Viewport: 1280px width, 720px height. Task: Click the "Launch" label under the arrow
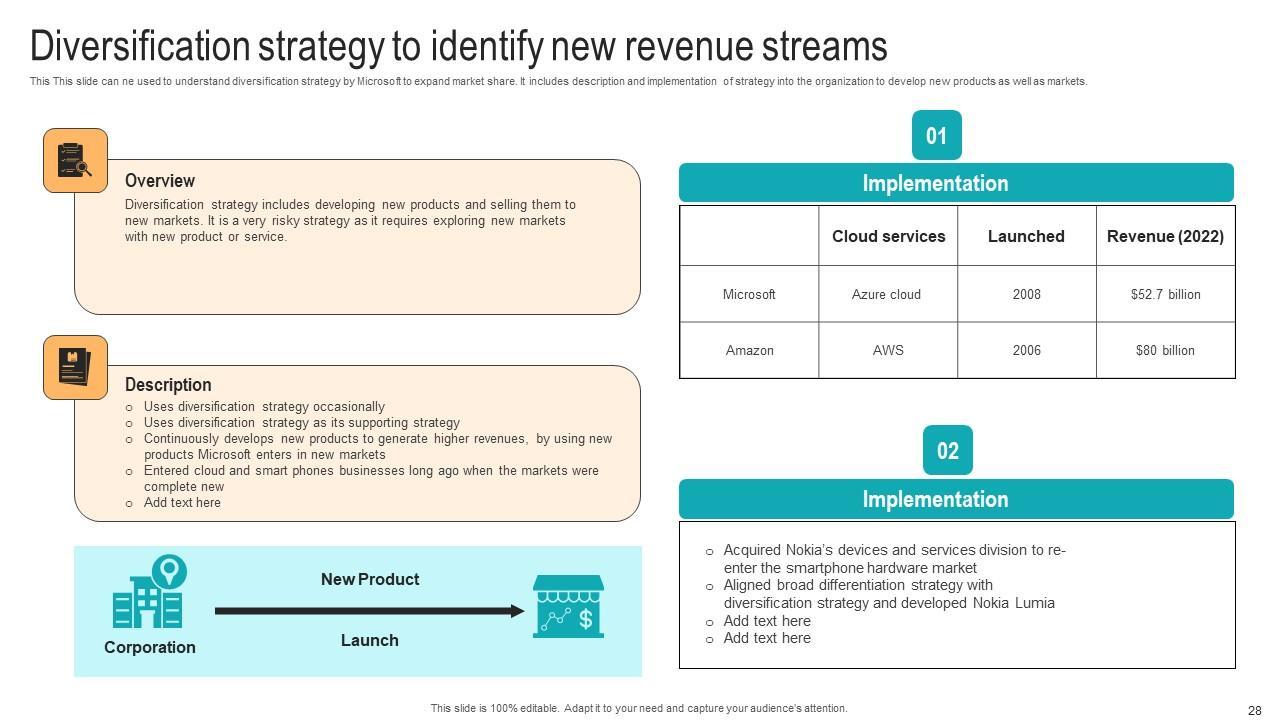(370, 640)
